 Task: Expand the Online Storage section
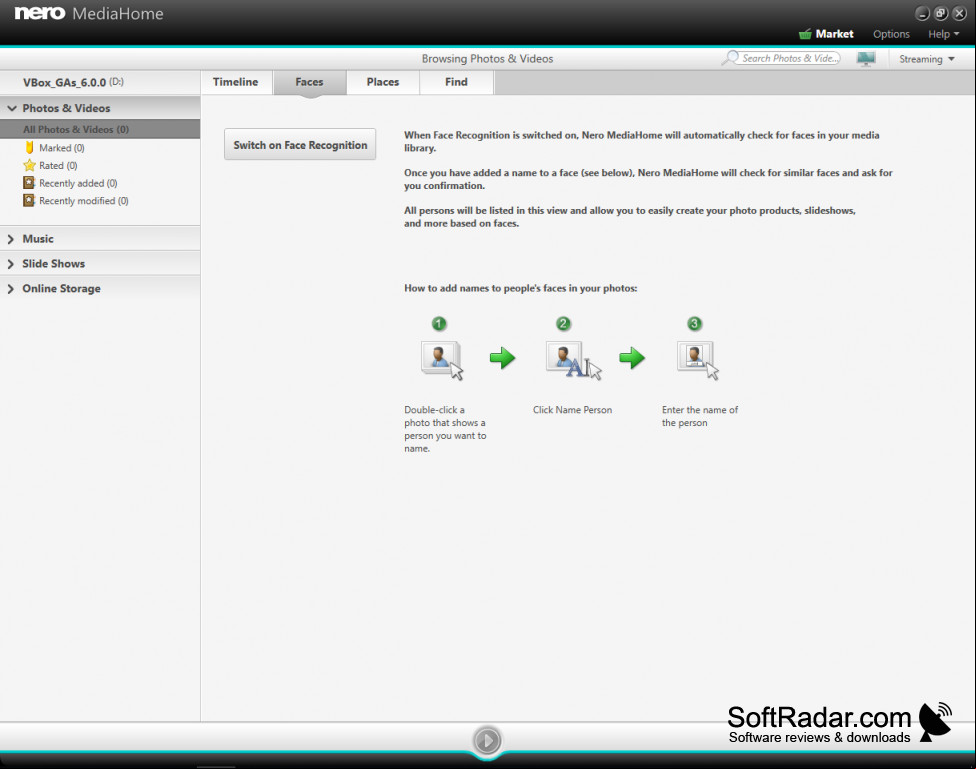[11, 289]
